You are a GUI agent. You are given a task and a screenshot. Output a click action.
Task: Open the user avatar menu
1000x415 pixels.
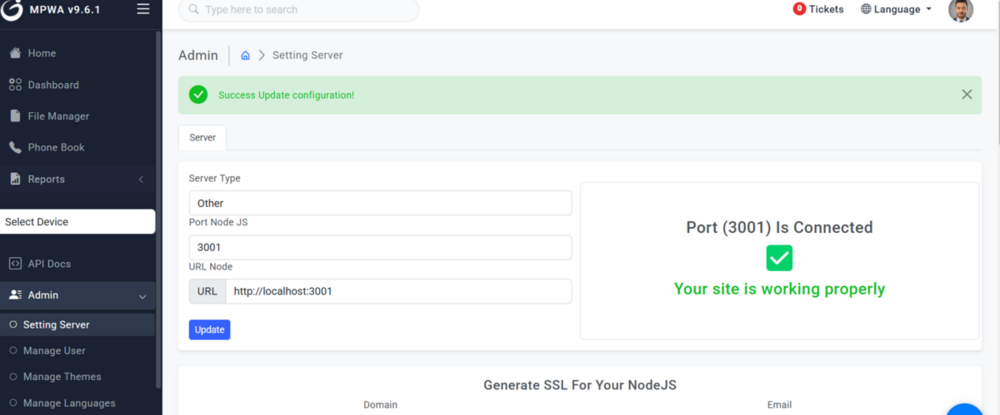coord(960,10)
